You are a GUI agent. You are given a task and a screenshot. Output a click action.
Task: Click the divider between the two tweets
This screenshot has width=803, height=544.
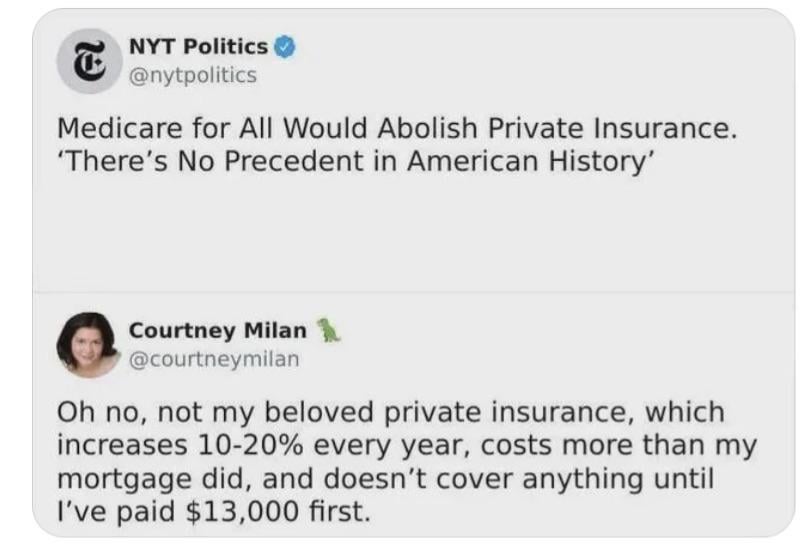click(x=400, y=291)
